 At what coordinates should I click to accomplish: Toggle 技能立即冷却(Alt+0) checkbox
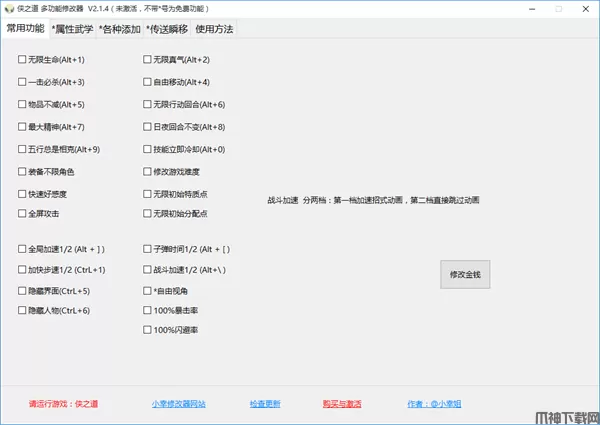click(147, 149)
